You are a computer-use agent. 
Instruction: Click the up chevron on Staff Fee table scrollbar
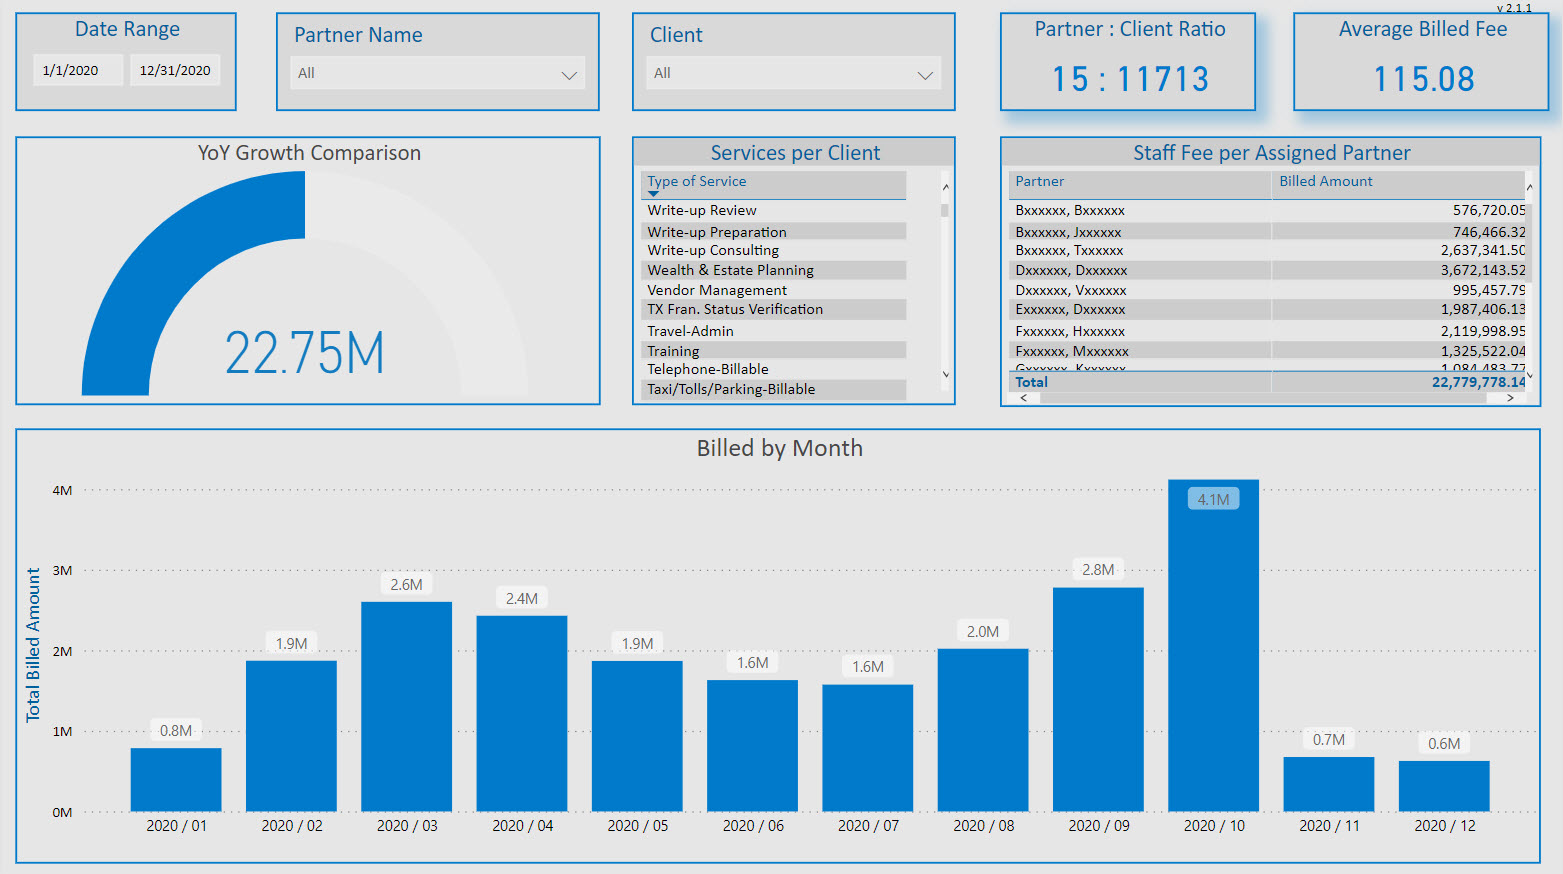pos(1530,187)
